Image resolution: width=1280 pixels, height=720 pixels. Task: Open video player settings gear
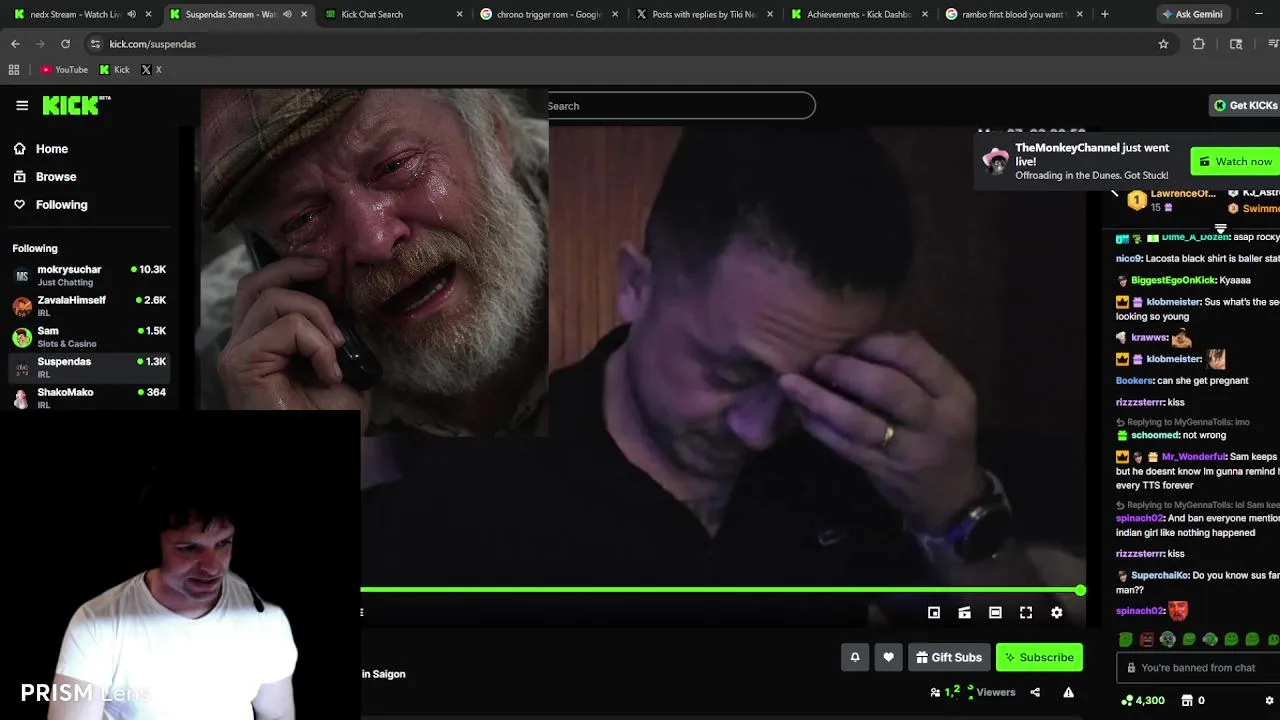1057,613
